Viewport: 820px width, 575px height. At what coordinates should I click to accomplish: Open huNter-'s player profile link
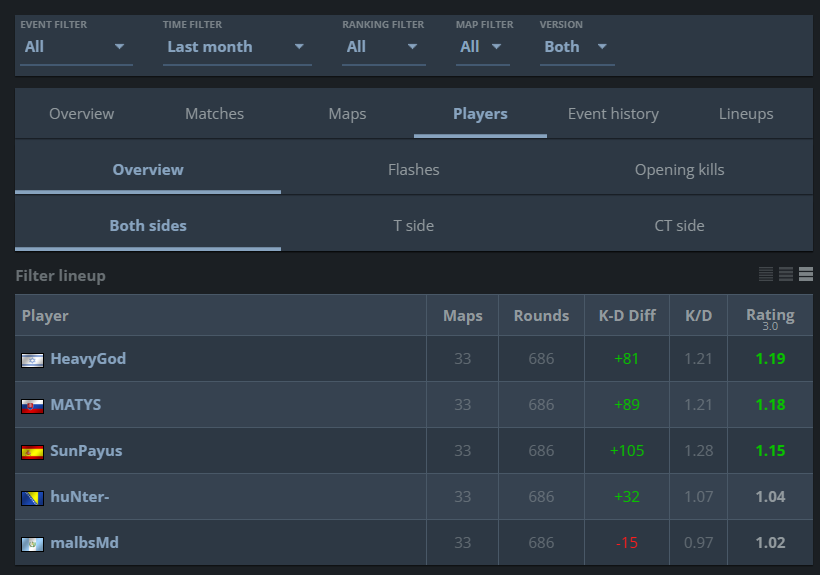click(x=79, y=497)
